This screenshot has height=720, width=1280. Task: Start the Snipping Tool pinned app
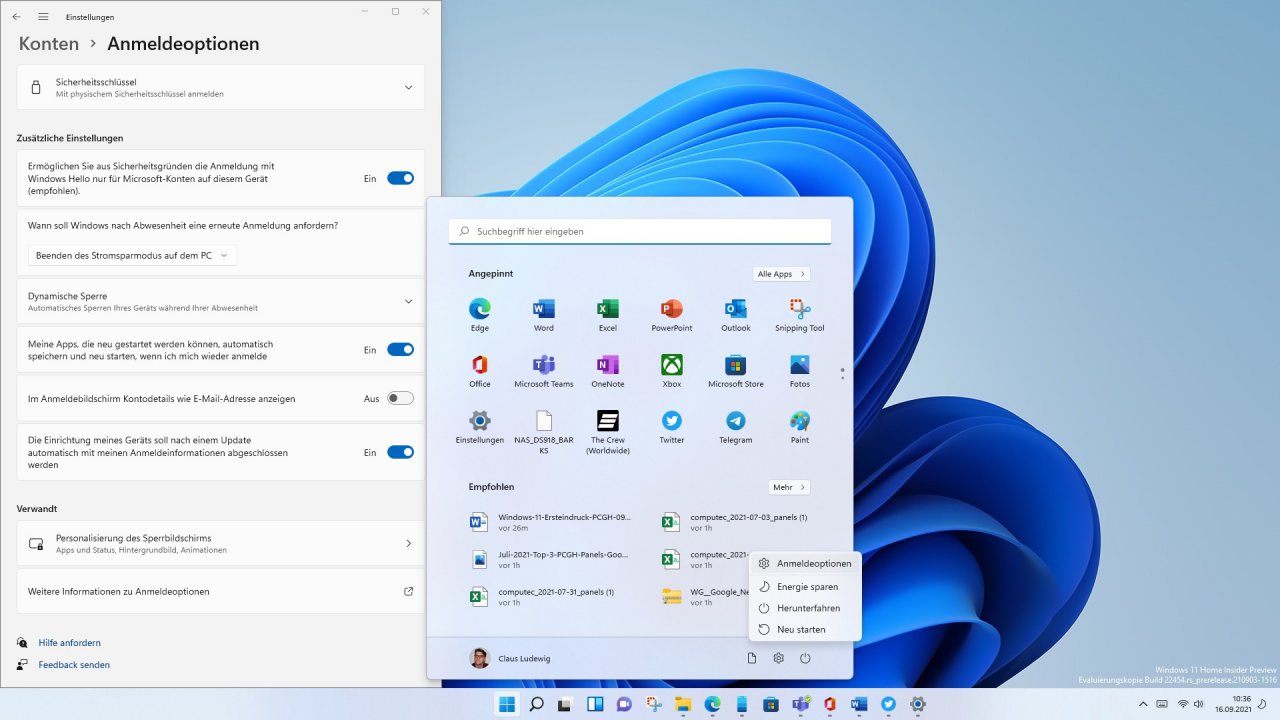pyautogui.click(x=800, y=314)
